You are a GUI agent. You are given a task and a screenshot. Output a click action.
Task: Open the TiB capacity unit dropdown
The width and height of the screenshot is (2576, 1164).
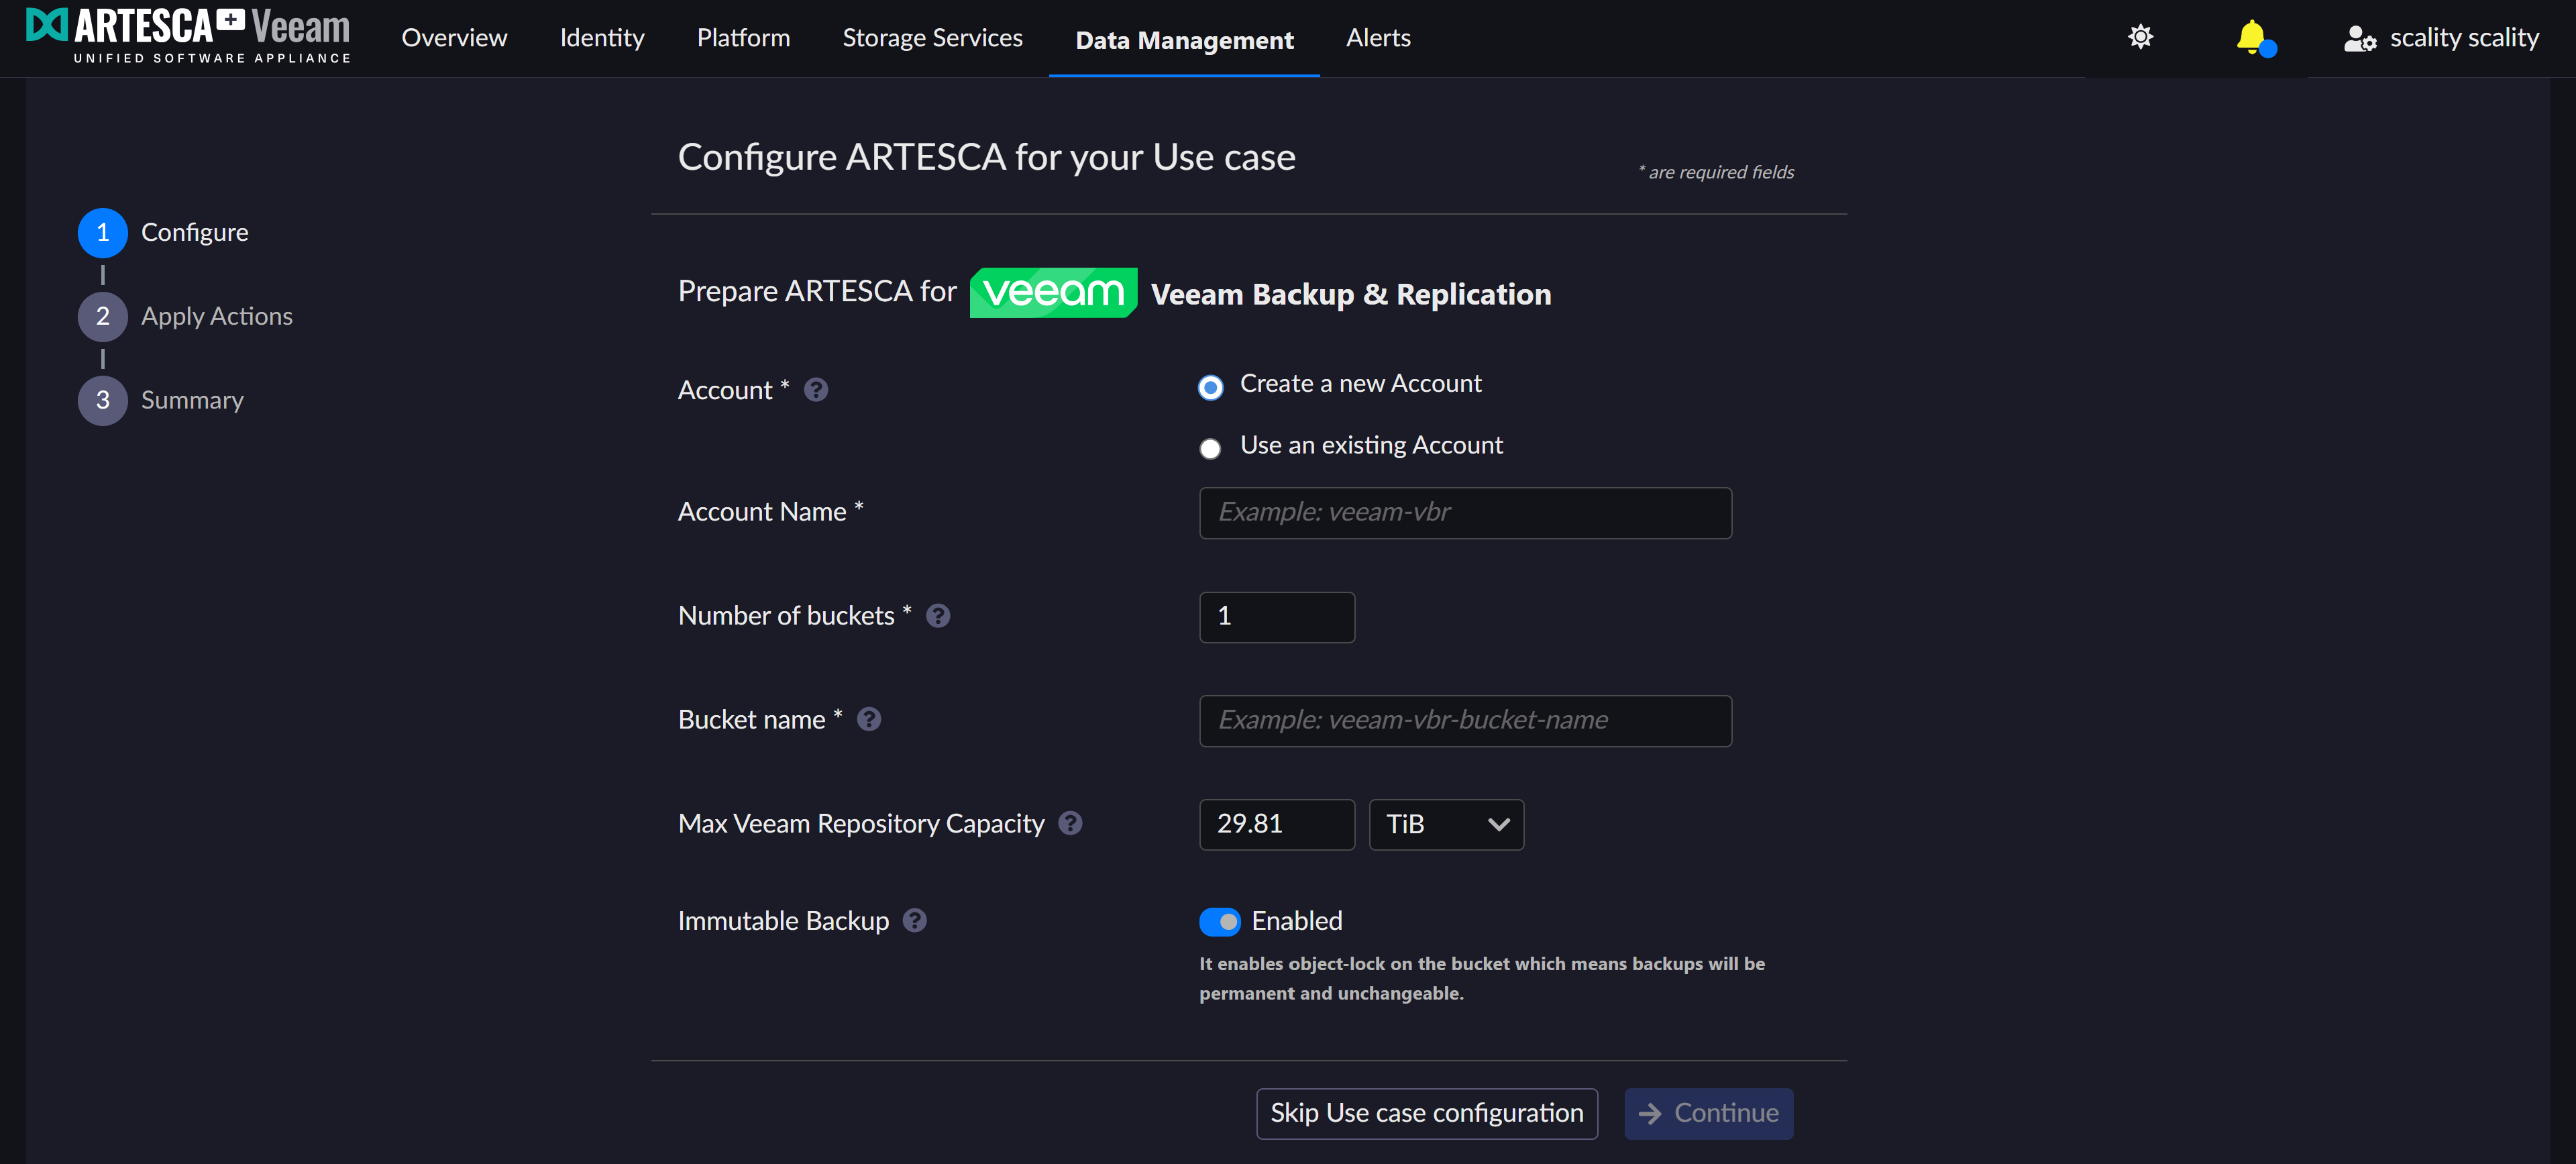point(1445,824)
